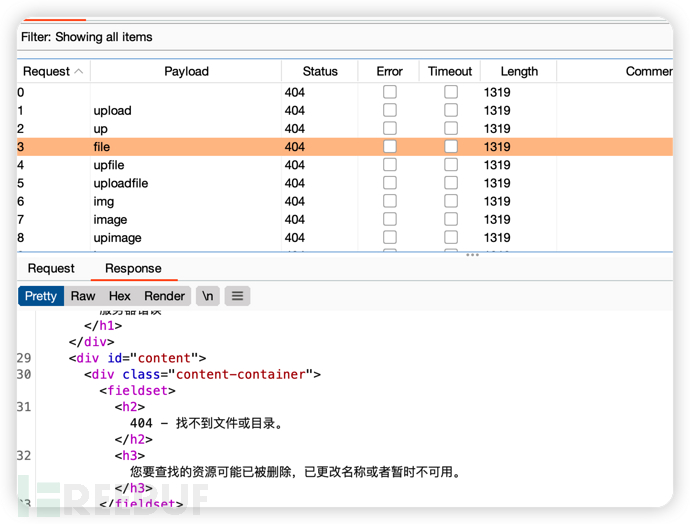Click the div id="content" line in response

click(137, 358)
